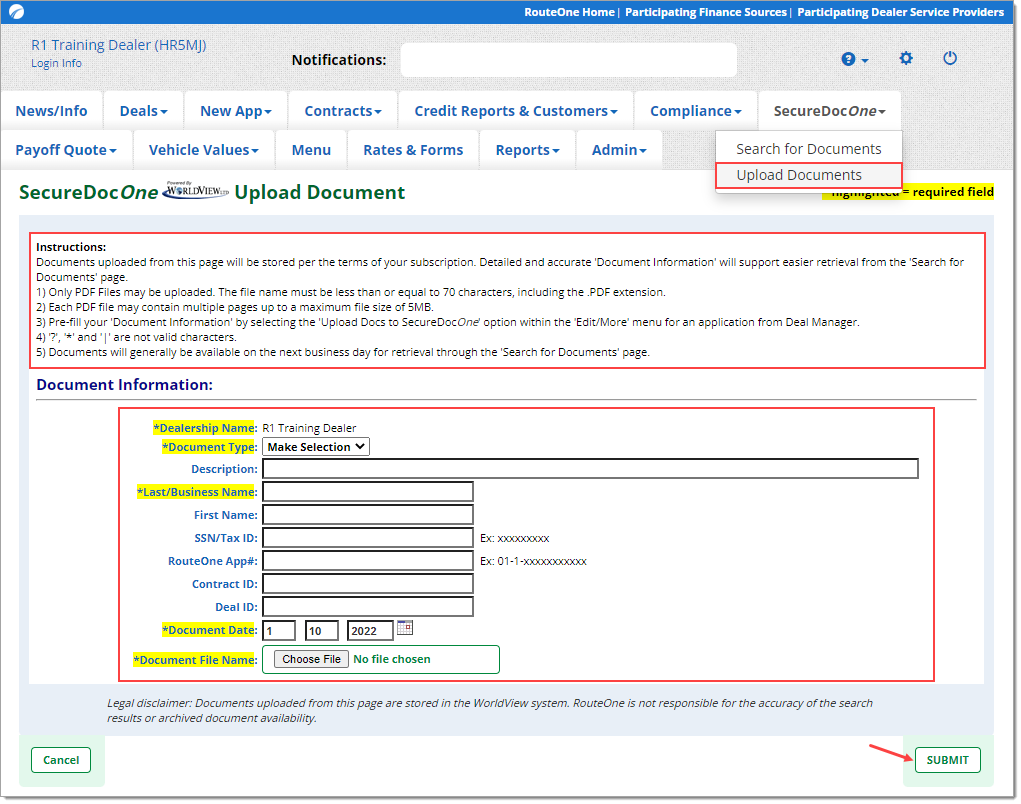Click the RouteOne Home link
Image resolution: width=1021 pixels, height=804 pixels.
(569, 12)
